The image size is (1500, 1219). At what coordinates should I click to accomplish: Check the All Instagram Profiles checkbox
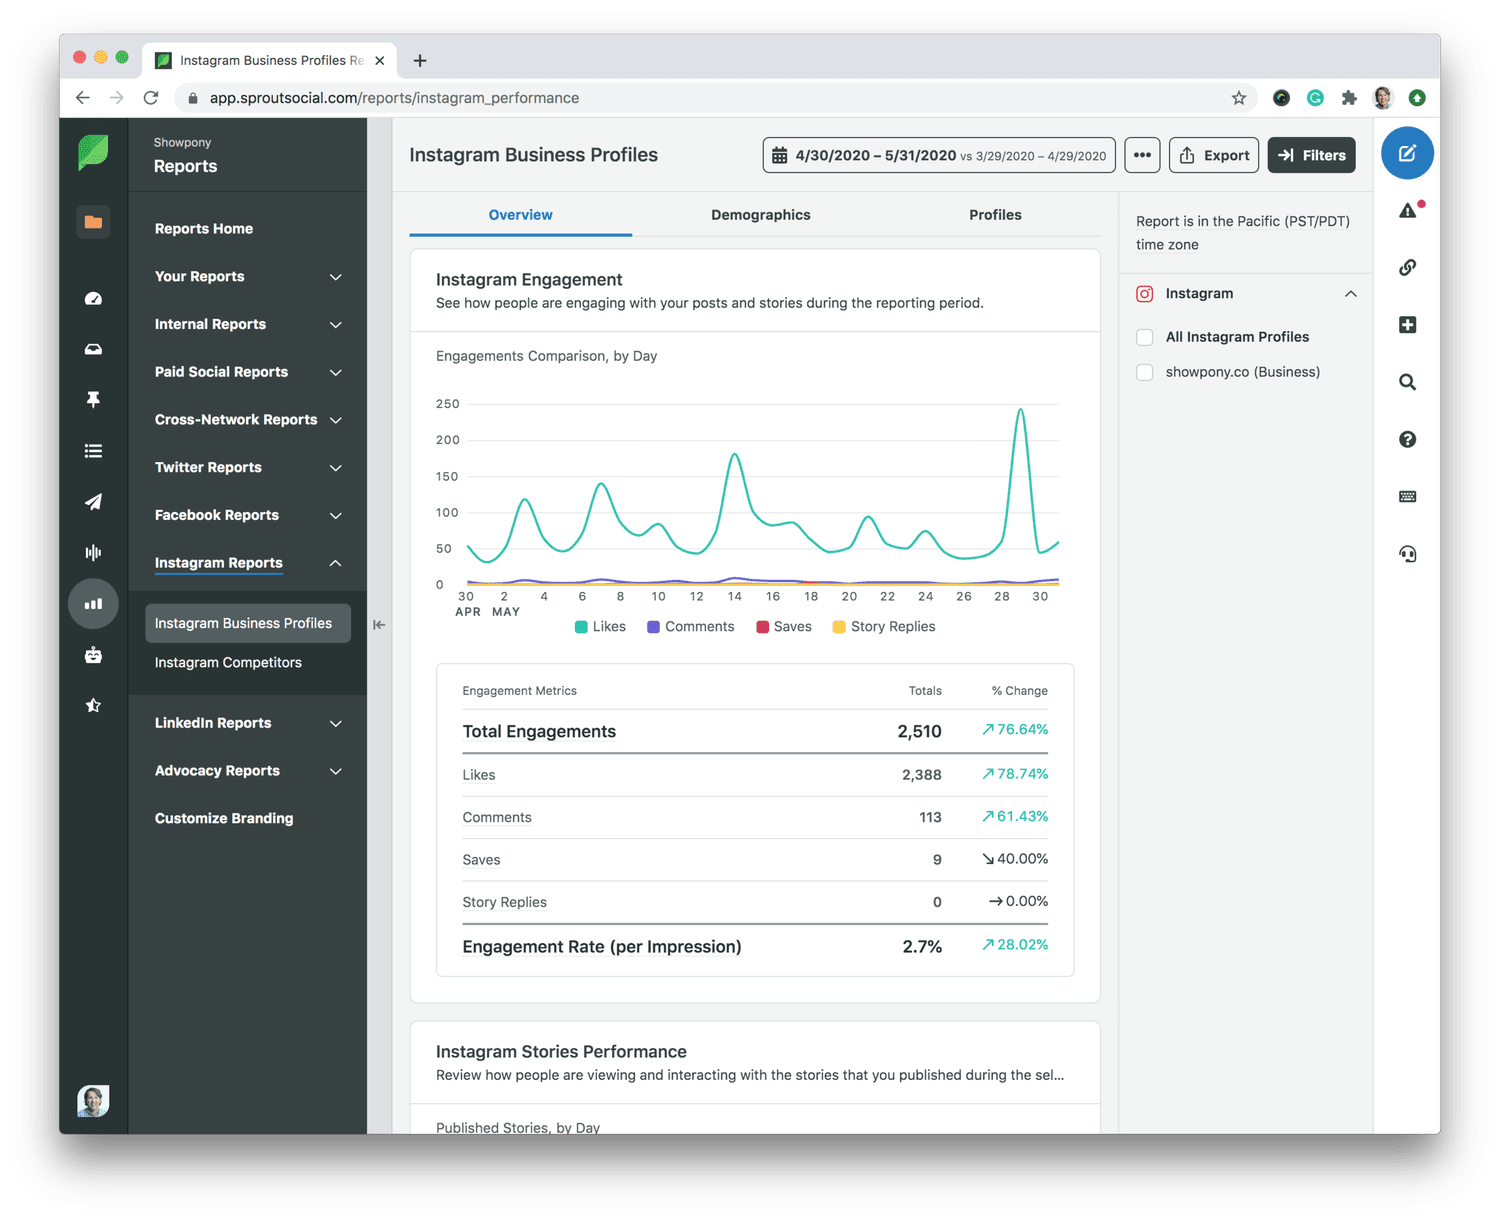(1145, 337)
